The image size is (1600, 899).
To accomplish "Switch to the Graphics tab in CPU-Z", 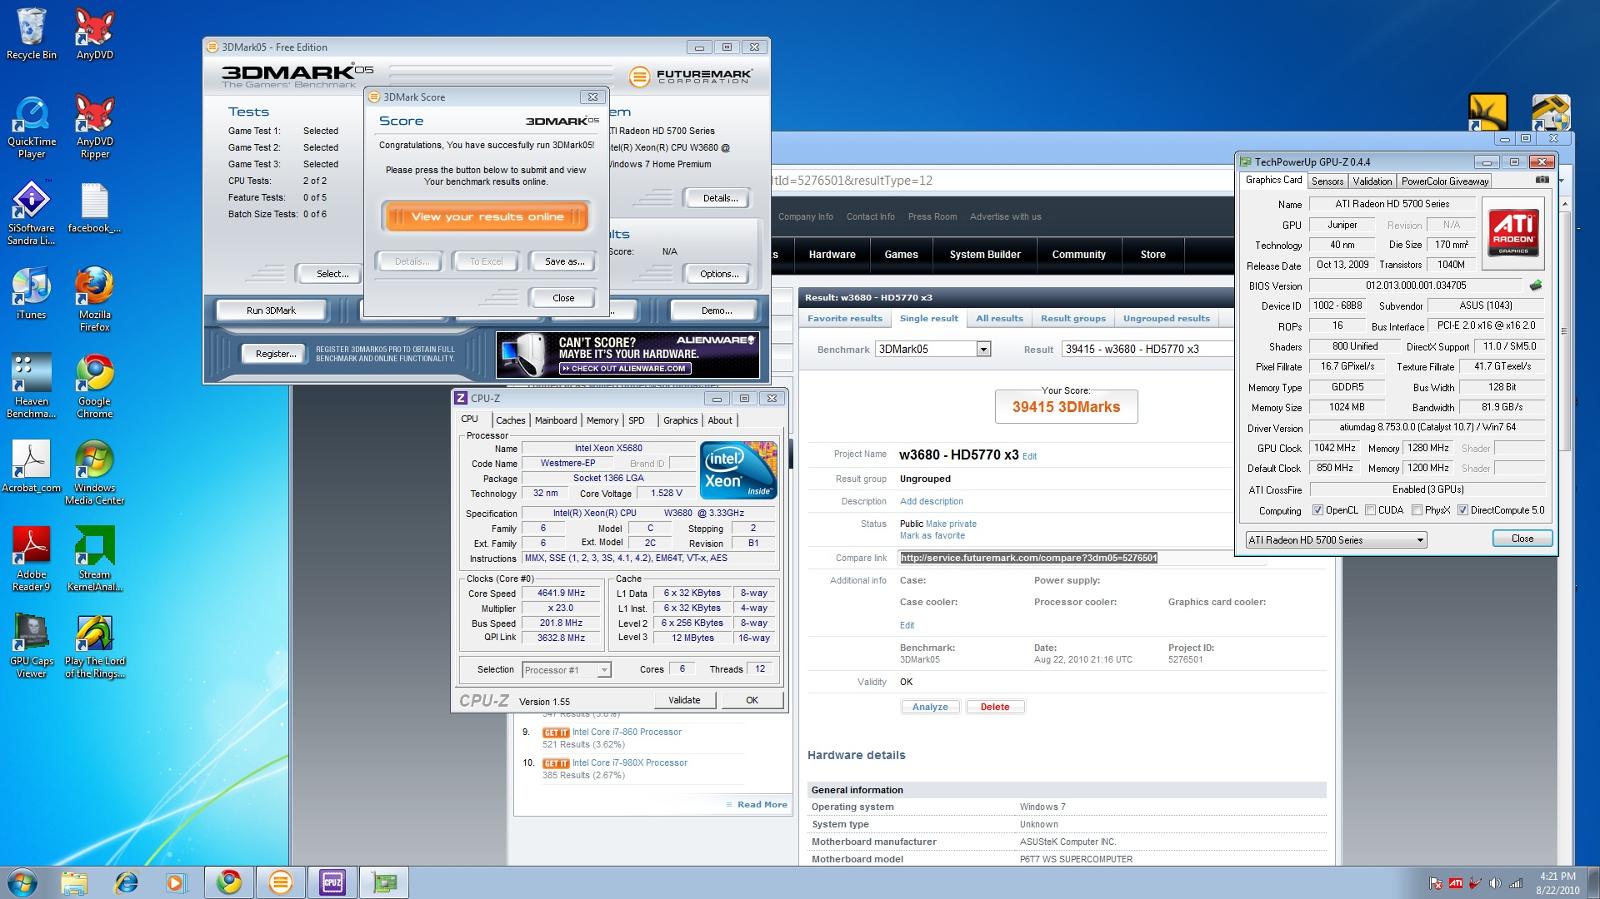I will (680, 420).
